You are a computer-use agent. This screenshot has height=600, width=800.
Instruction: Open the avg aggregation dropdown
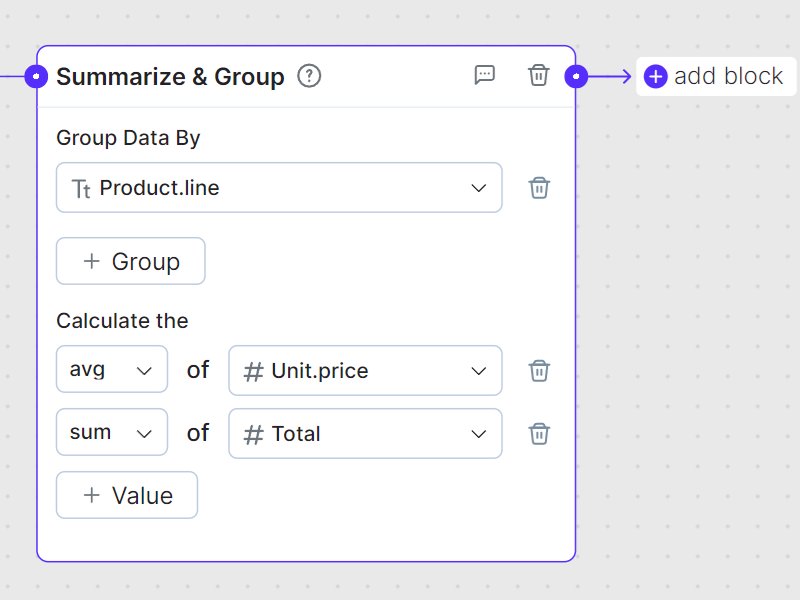tap(111, 371)
